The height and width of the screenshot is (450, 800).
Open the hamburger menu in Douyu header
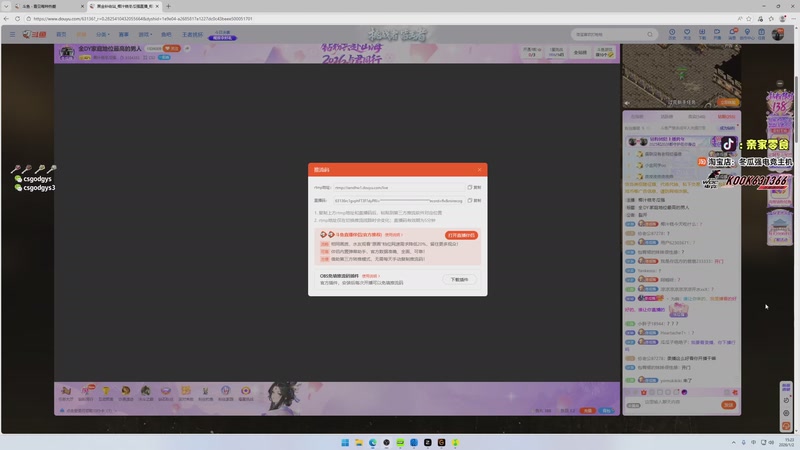click(x=12, y=34)
